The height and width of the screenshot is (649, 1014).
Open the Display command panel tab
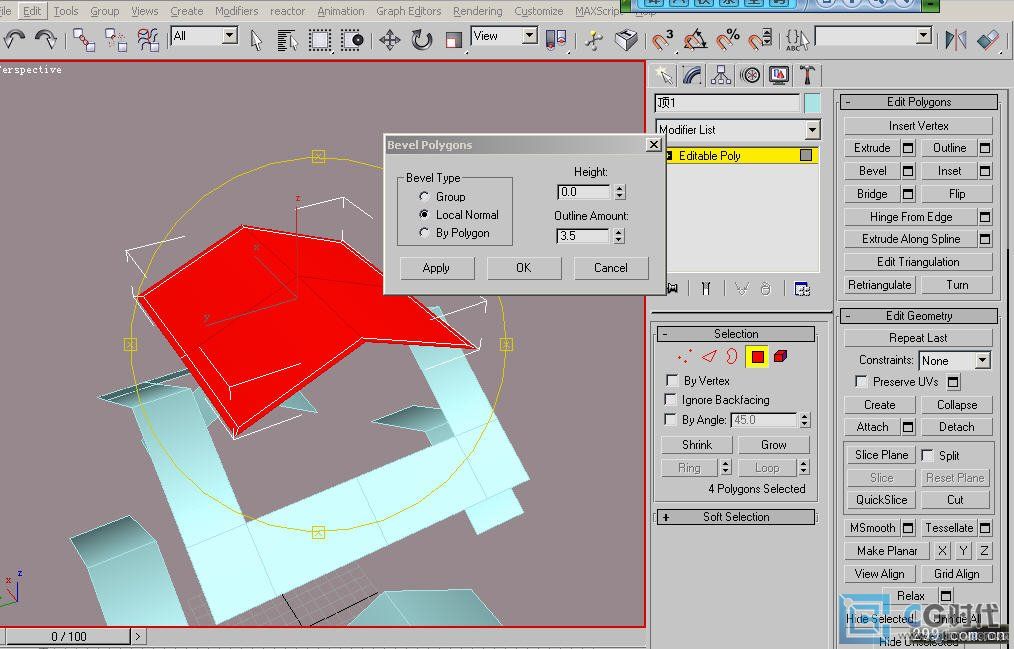coord(779,76)
